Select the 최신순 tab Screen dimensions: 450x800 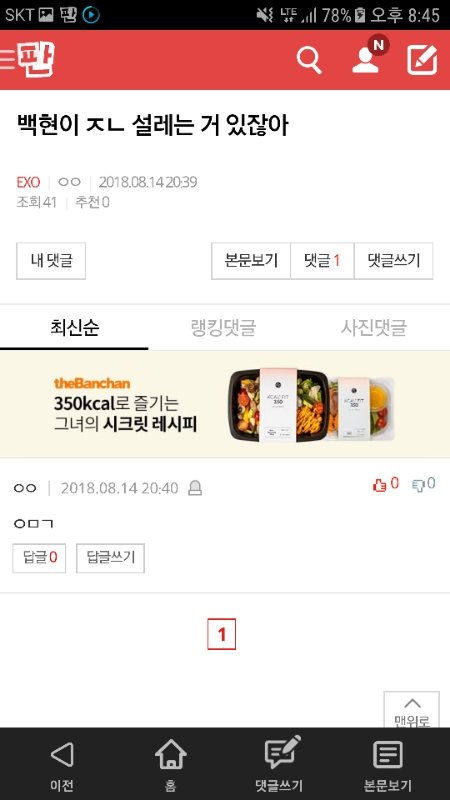[74, 328]
